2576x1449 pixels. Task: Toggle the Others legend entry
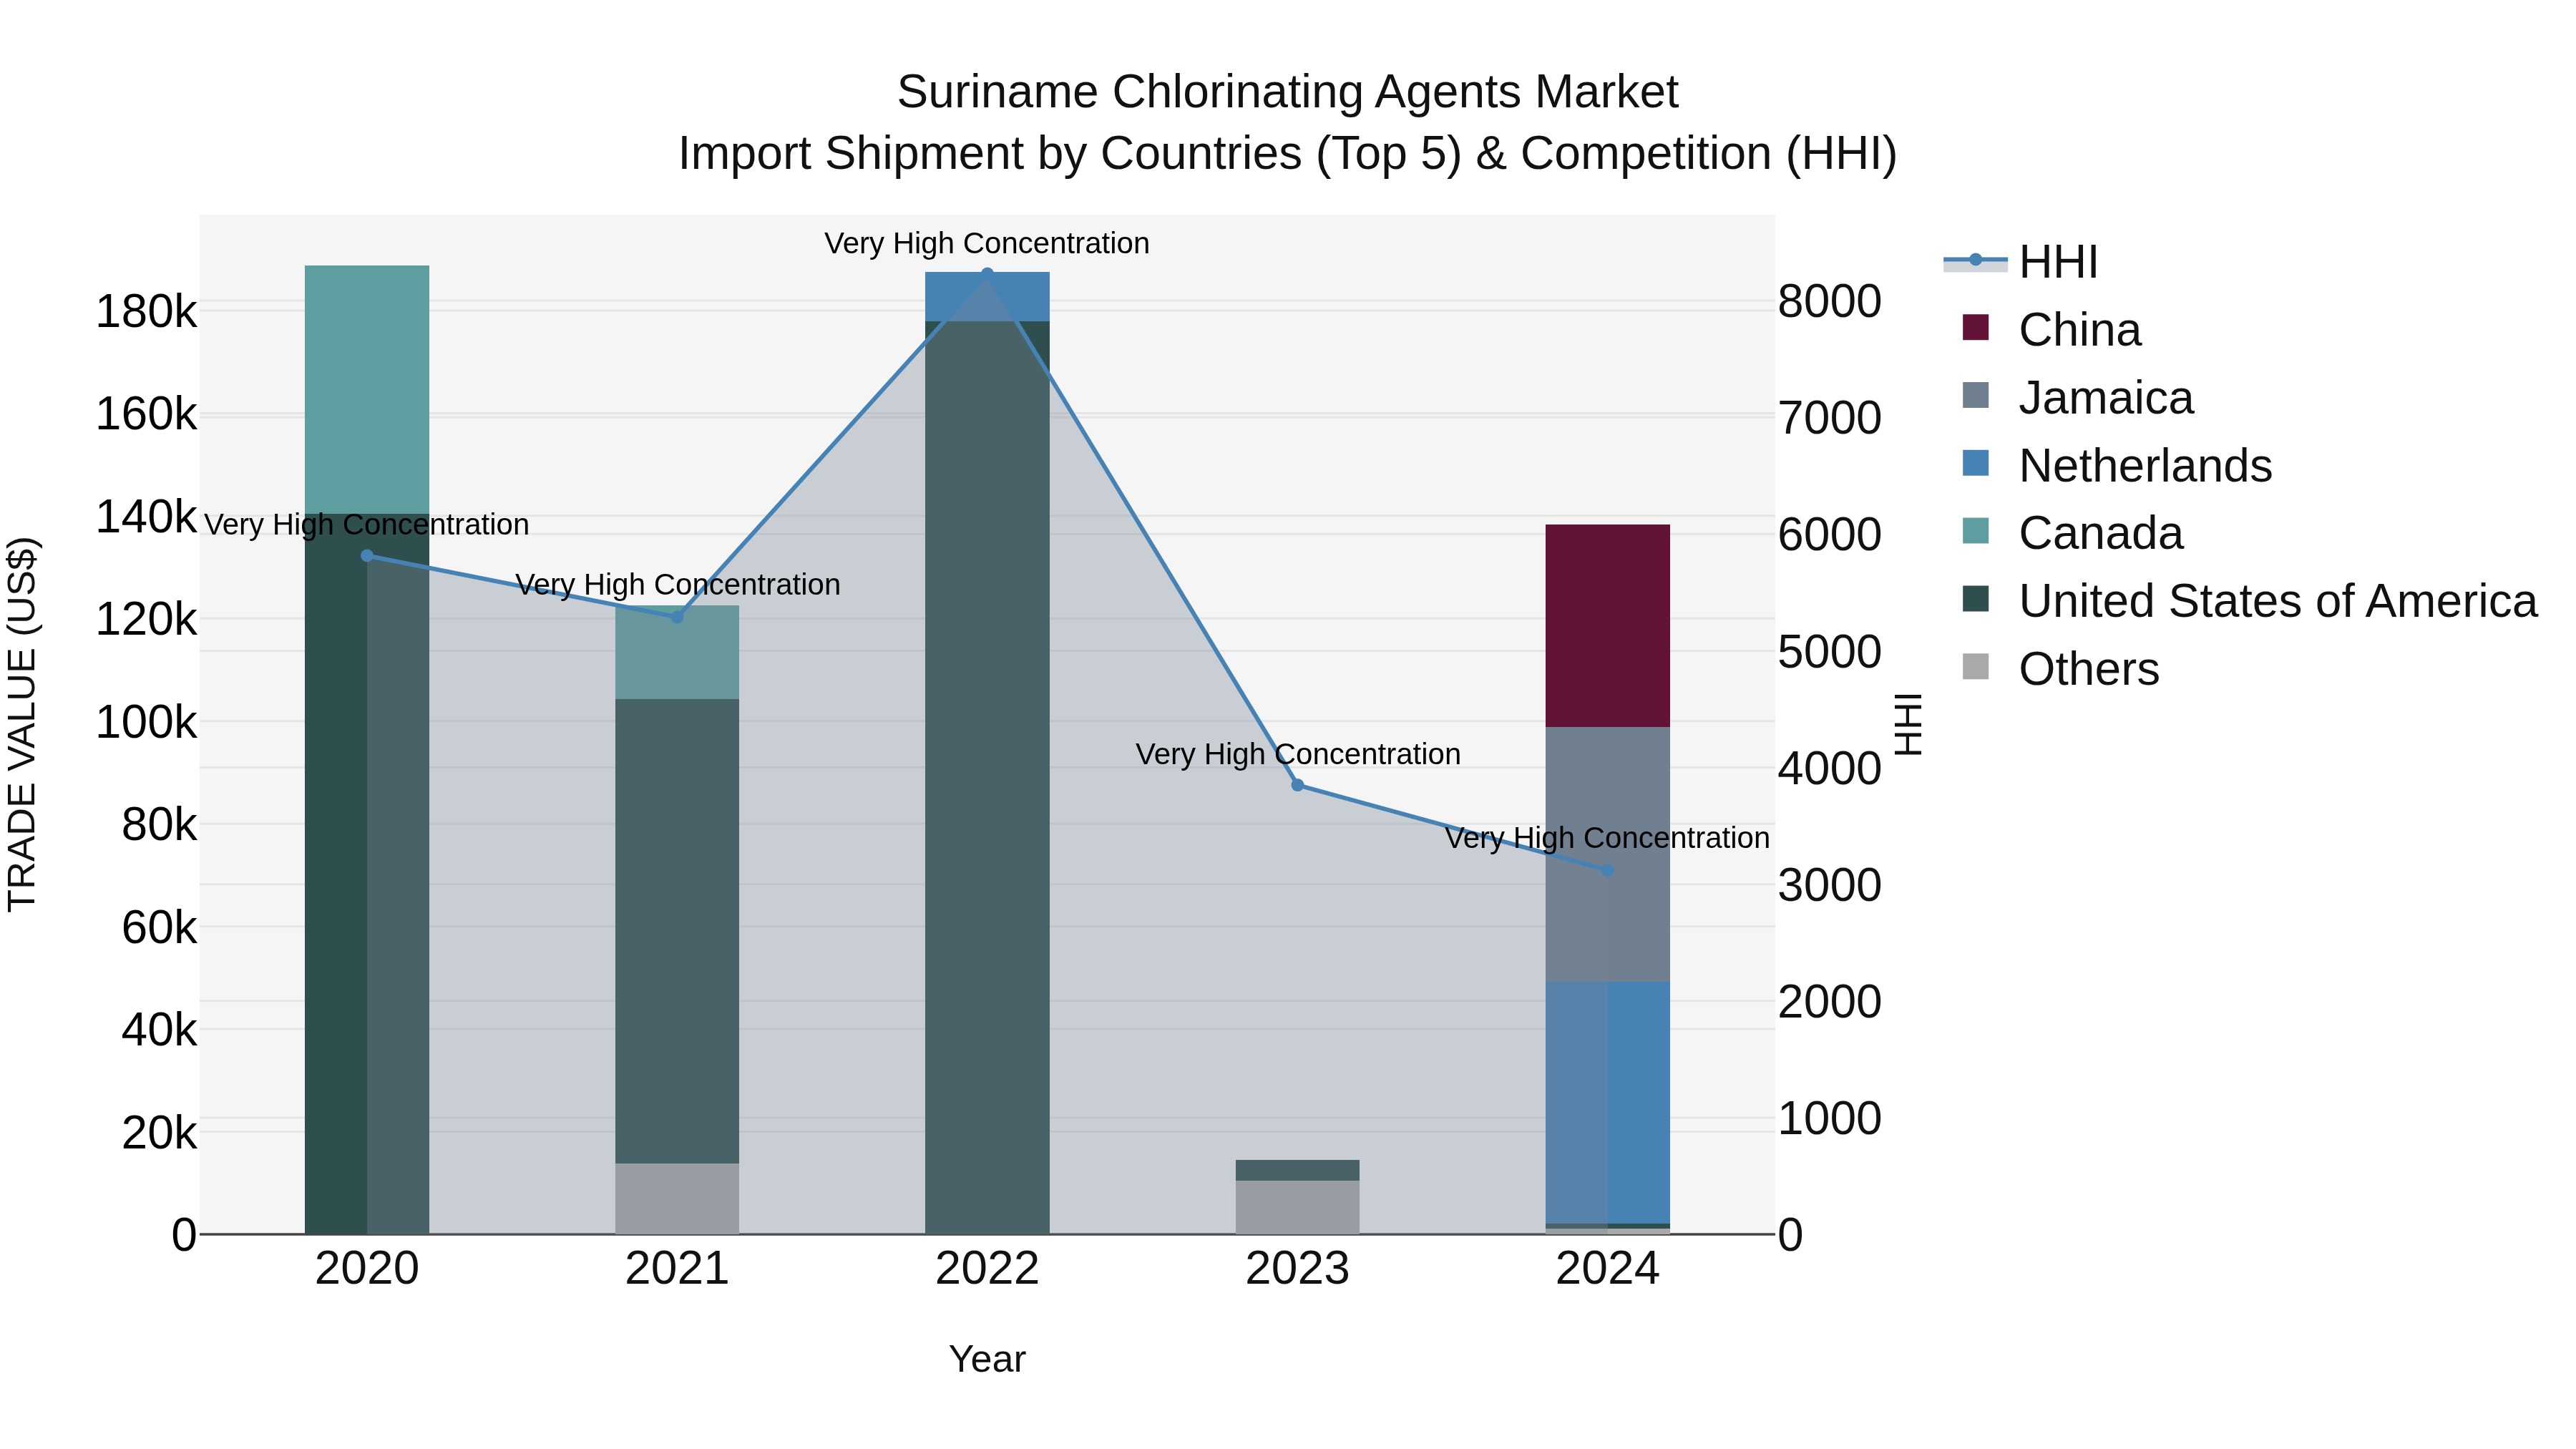click(x=2061, y=669)
